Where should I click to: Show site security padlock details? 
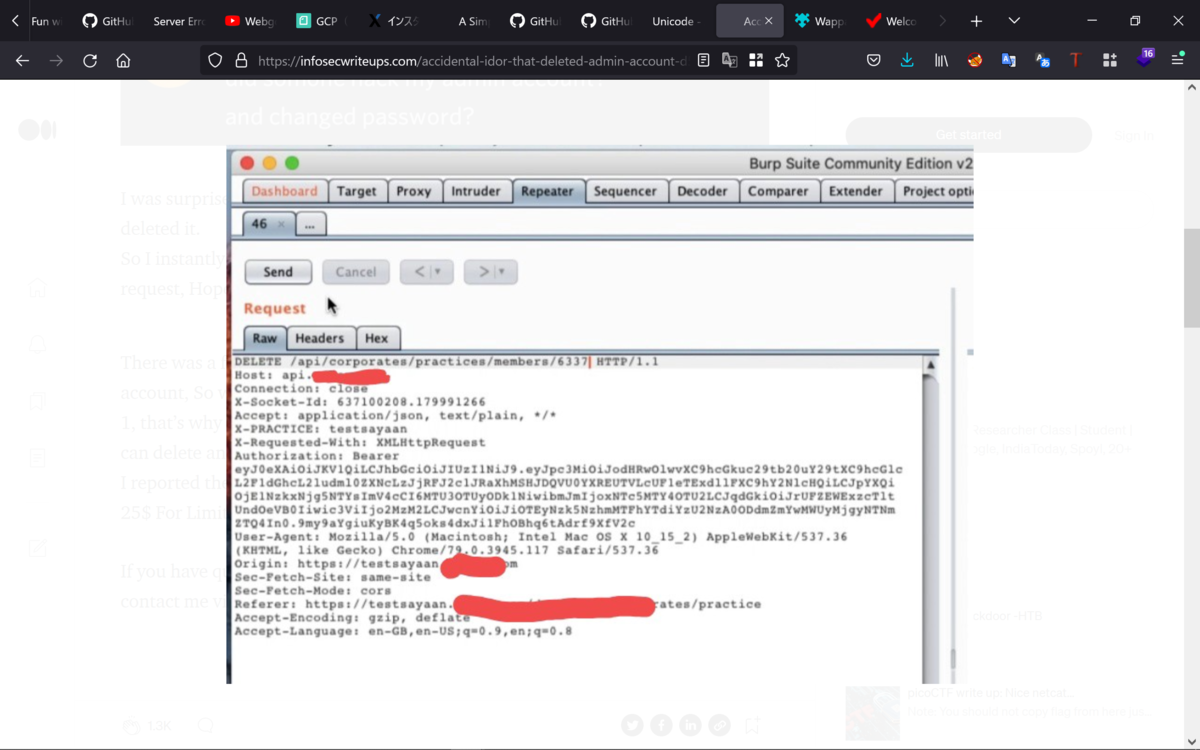(x=240, y=61)
